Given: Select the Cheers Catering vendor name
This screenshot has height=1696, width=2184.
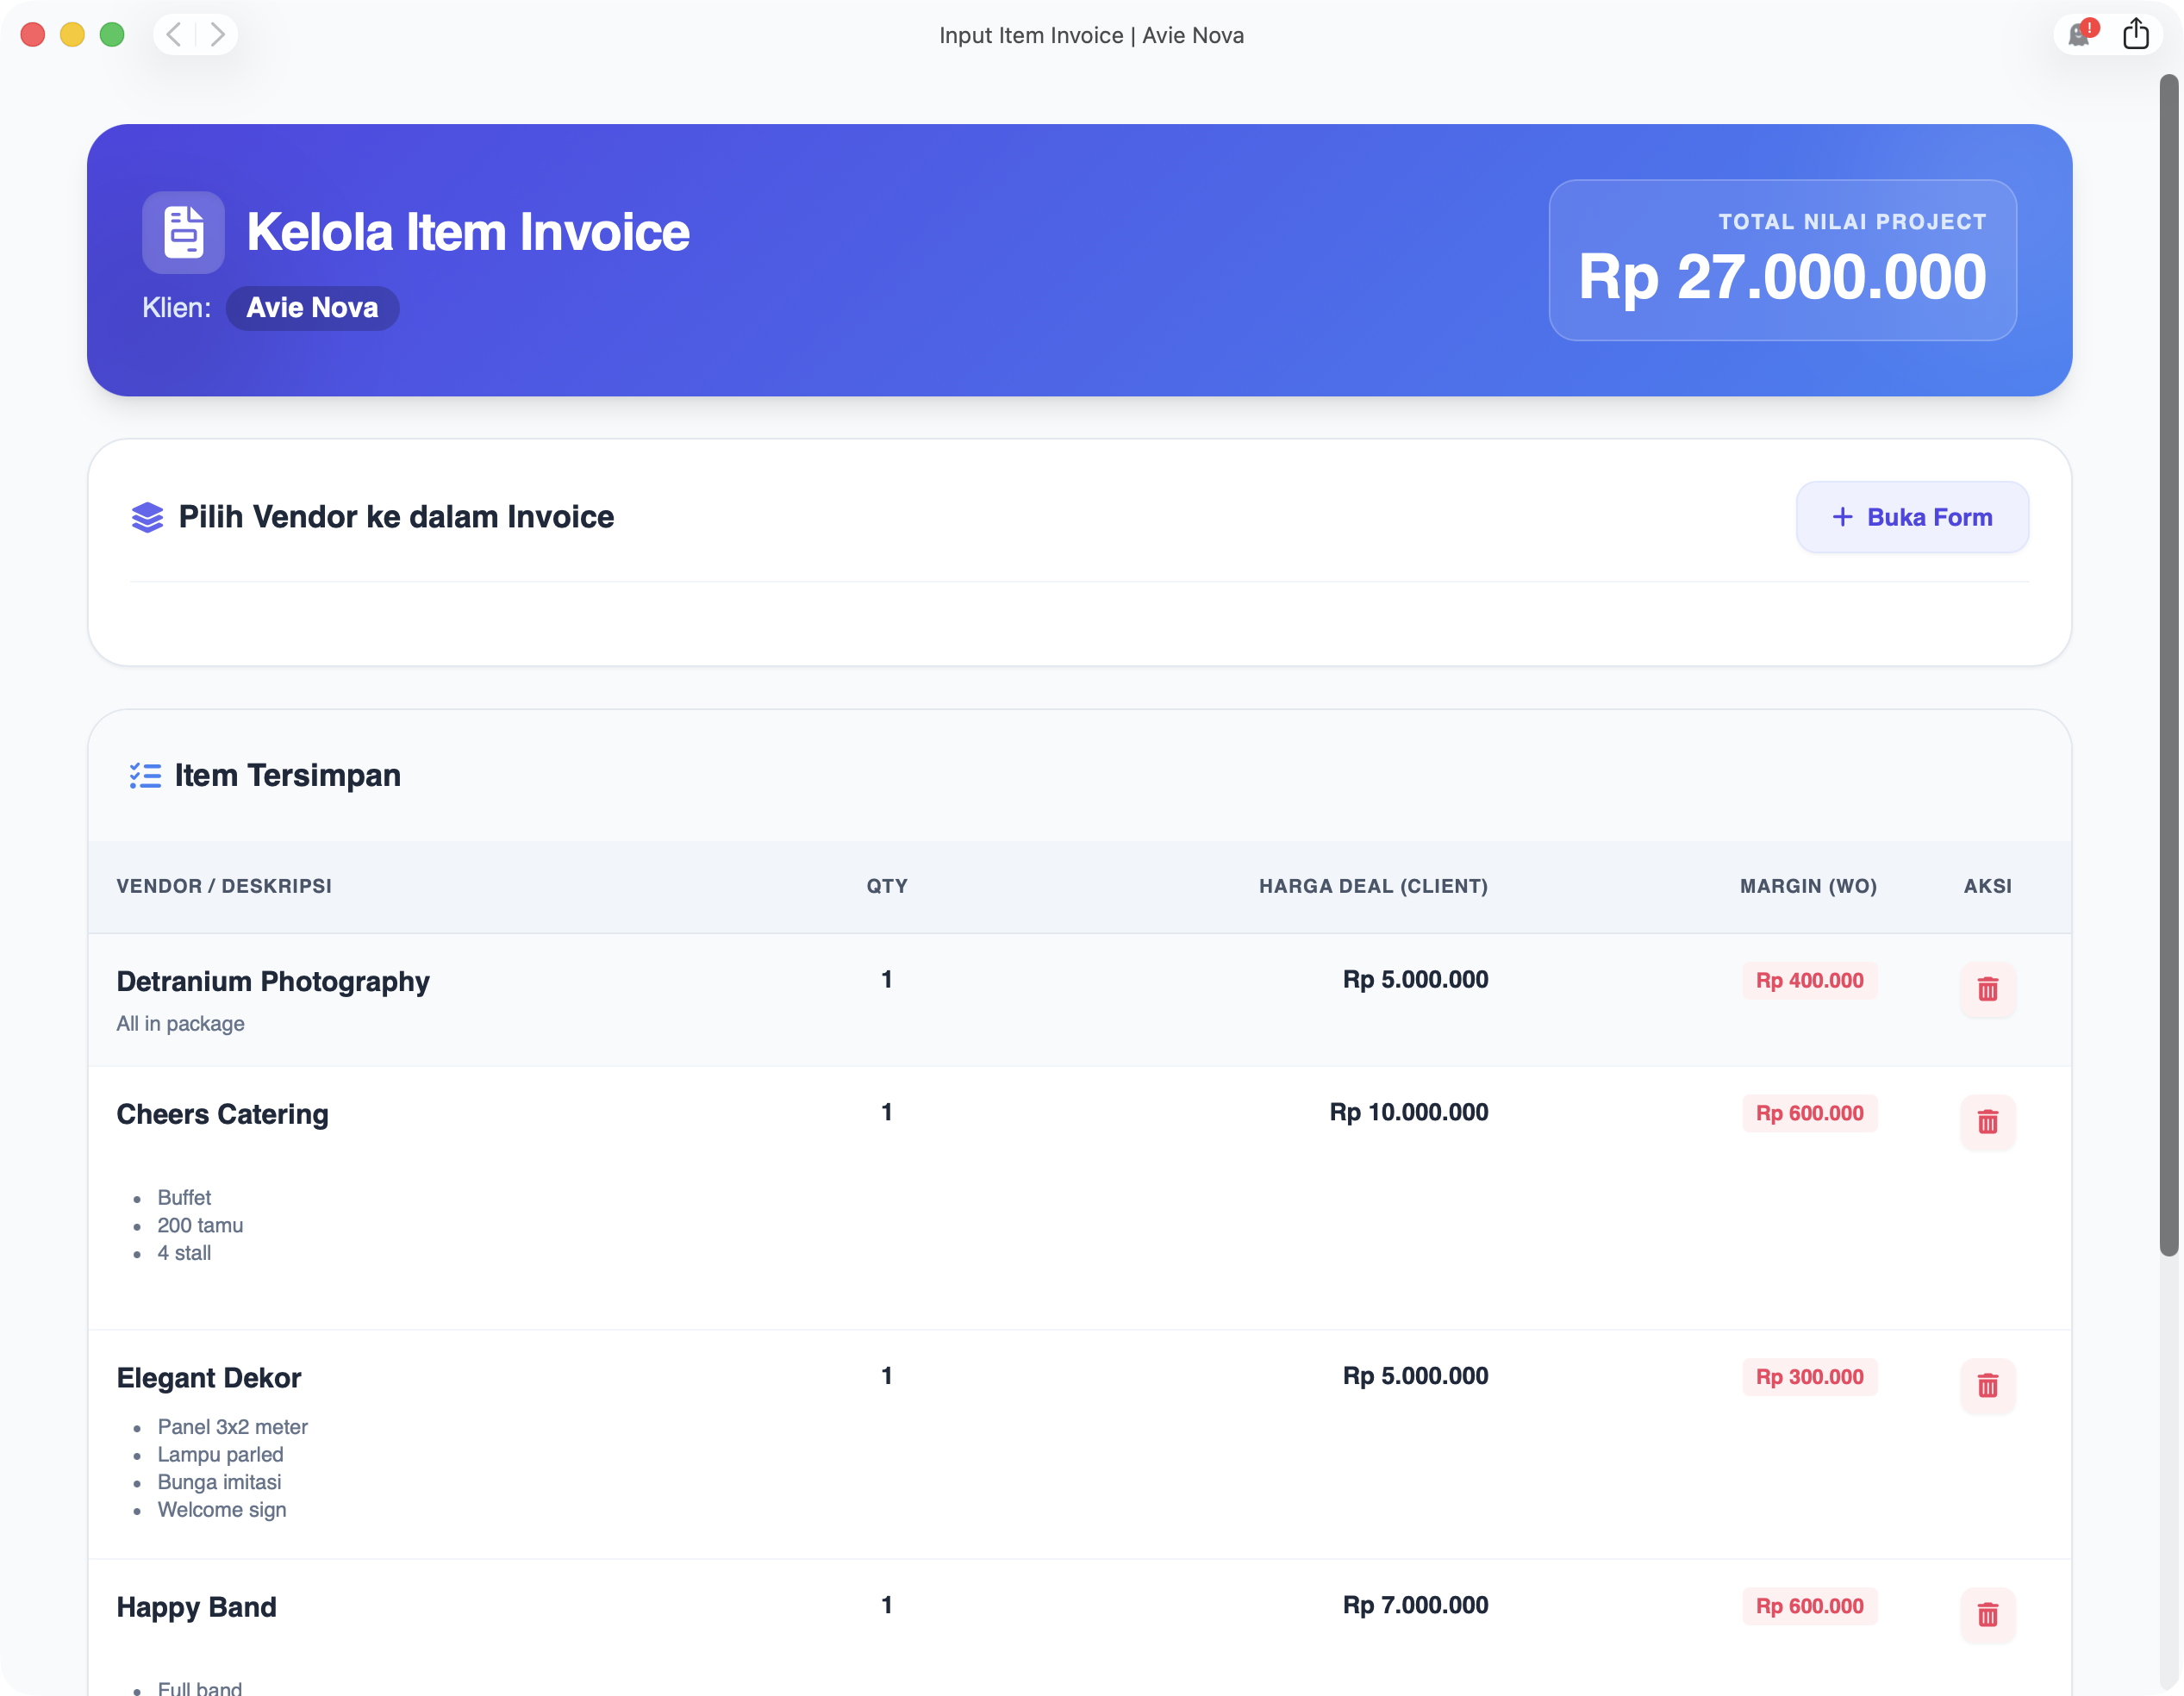Looking at the screenshot, I should pos(222,1114).
